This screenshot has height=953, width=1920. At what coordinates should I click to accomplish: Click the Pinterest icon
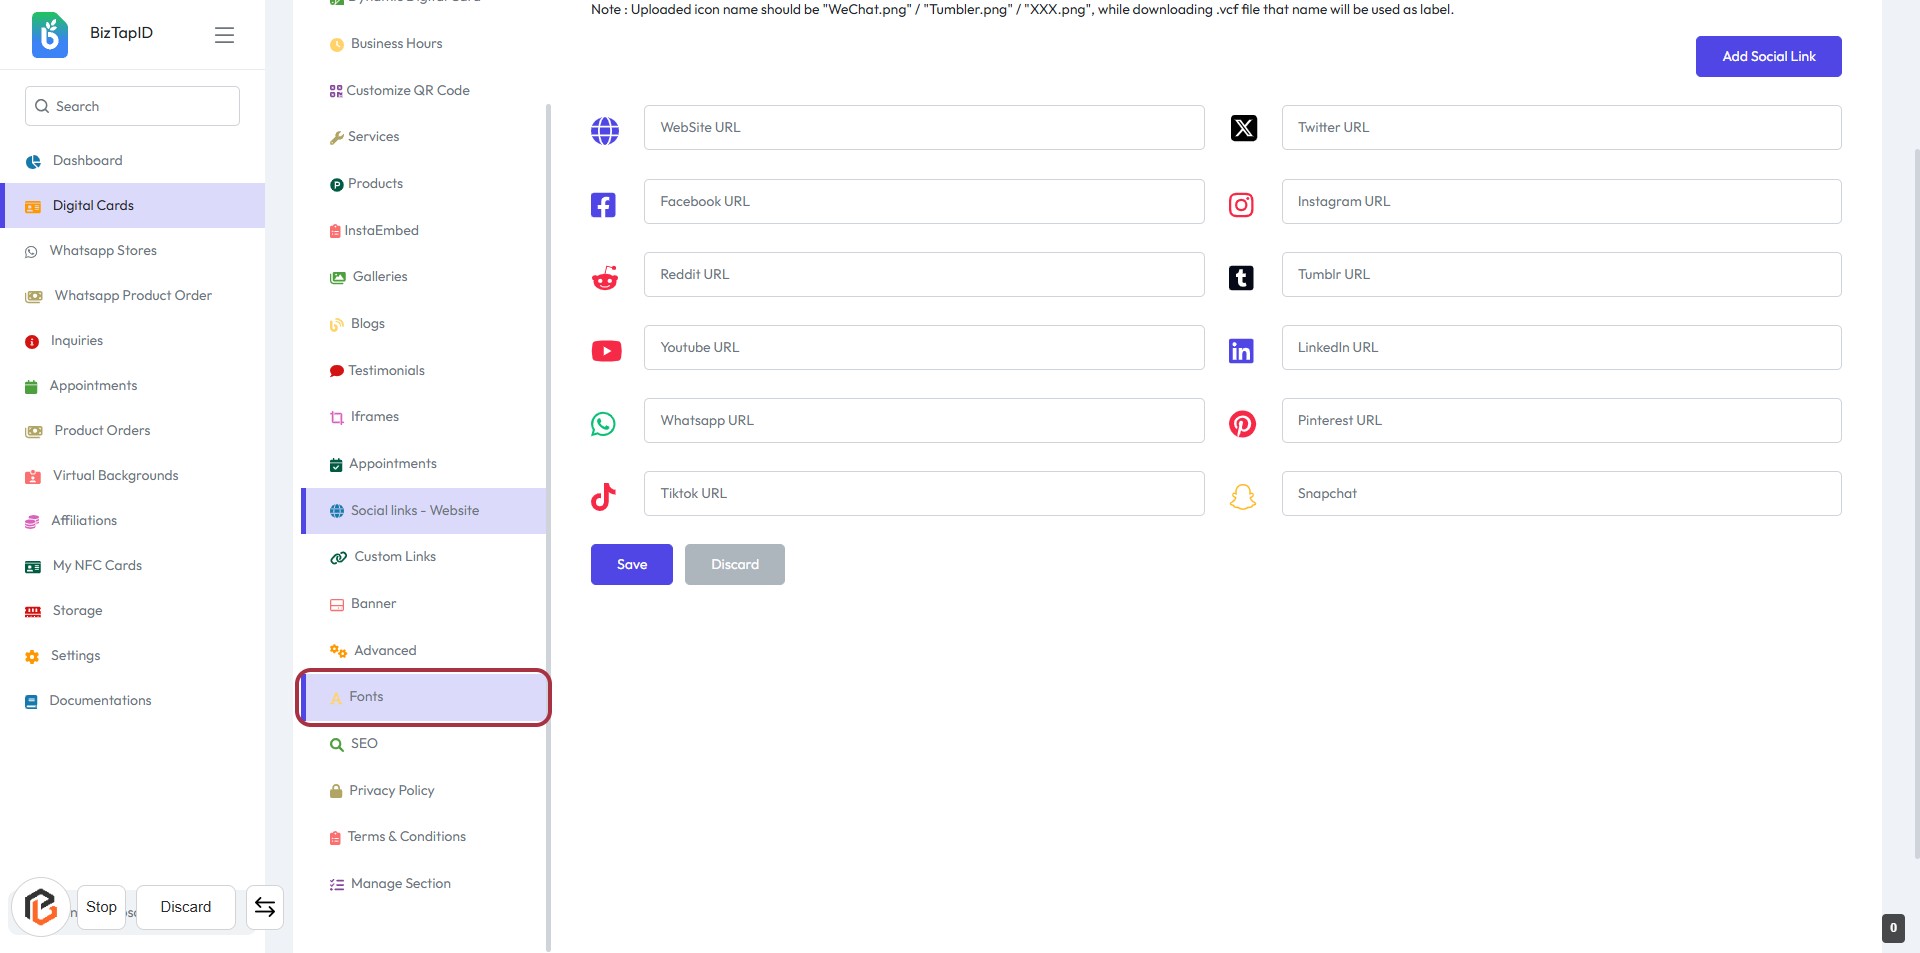[x=1242, y=424]
